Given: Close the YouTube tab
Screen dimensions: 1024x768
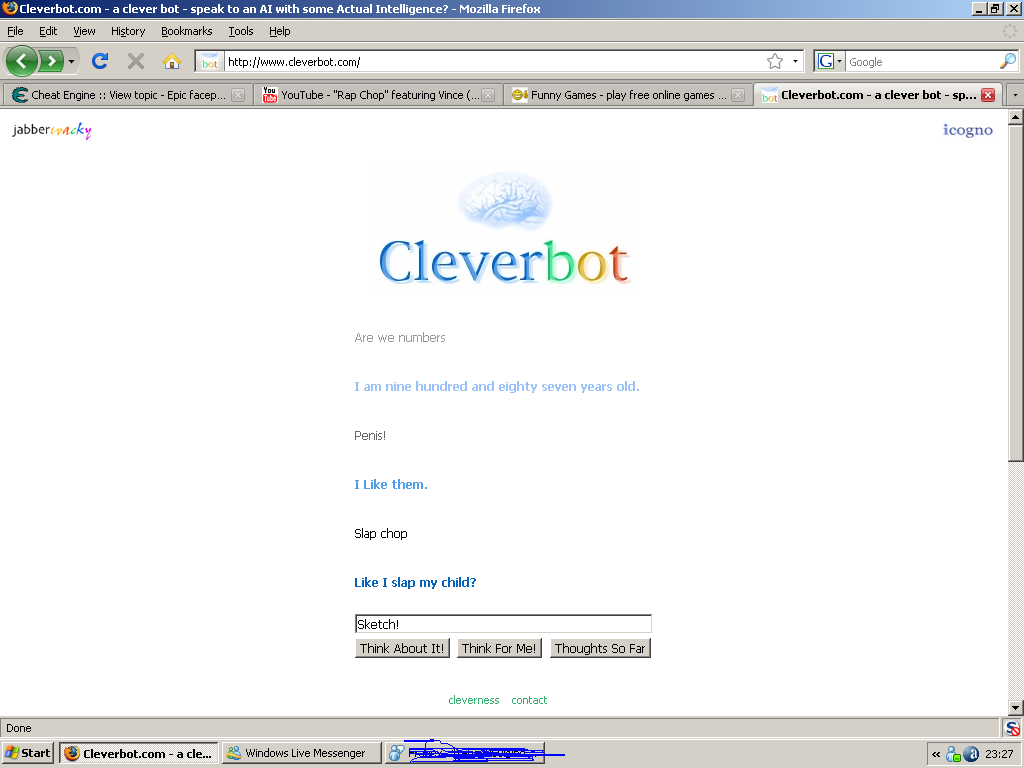Looking at the screenshot, I should click(488, 95).
